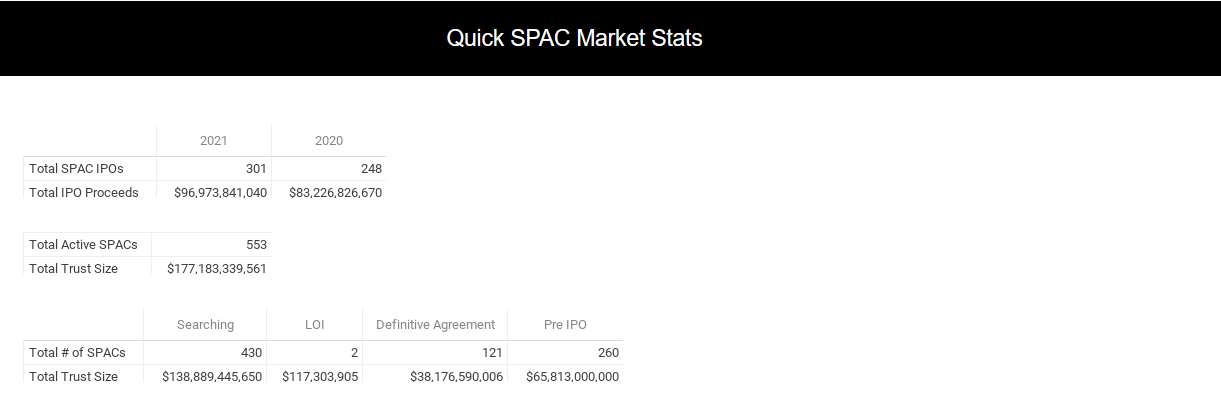
Task: Click the $83,226,826,670 proceeds value
Action: (x=335, y=192)
